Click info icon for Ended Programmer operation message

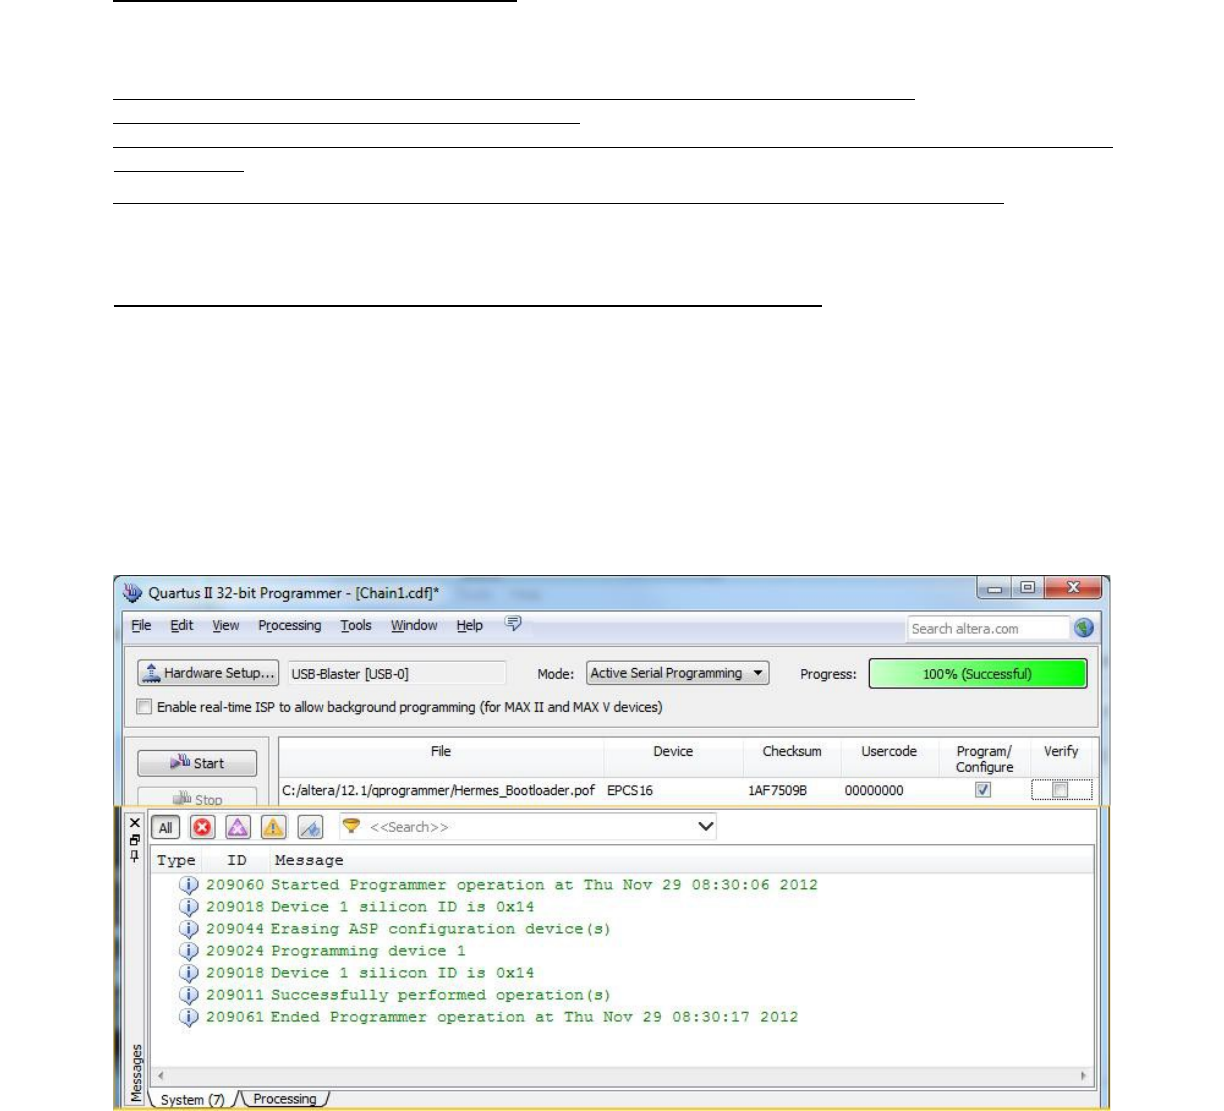(x=188, y=1017)
